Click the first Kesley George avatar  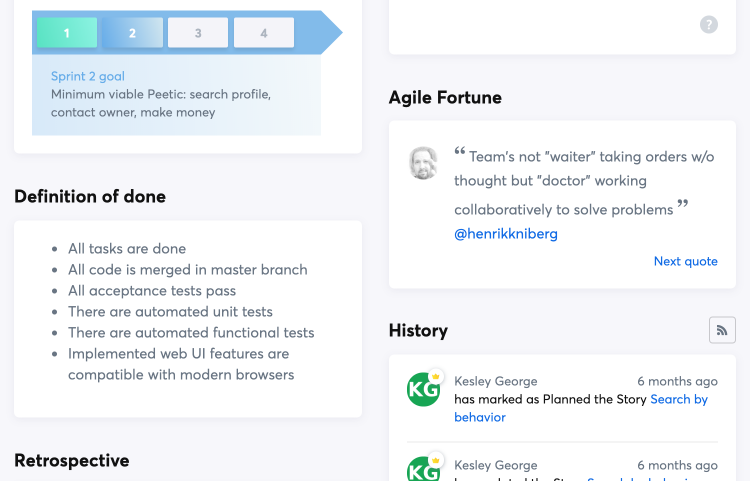(x=424, y=389)
